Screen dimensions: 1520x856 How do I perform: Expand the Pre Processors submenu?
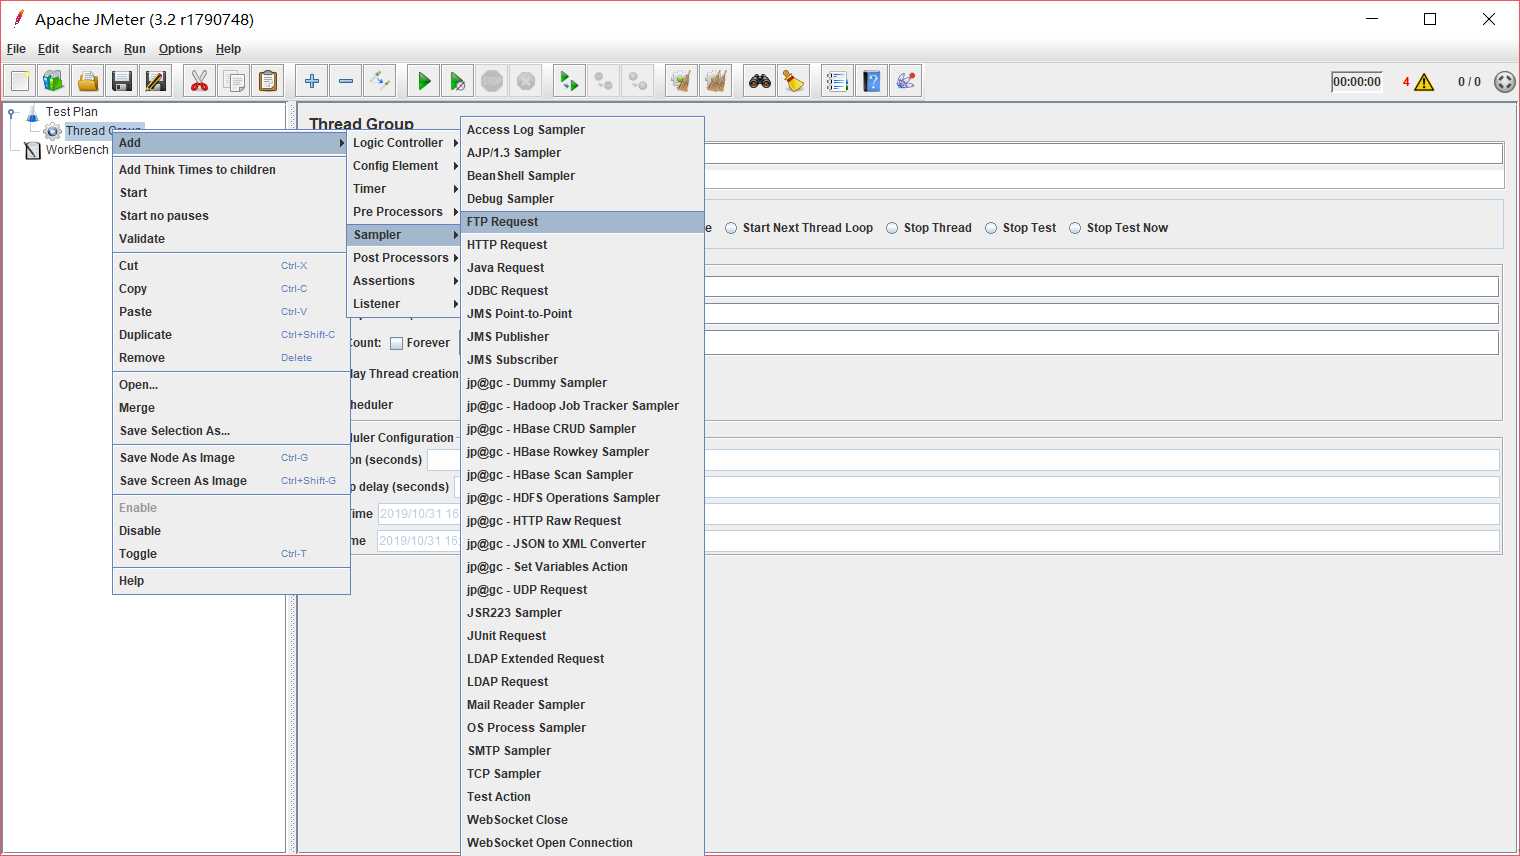tap(404, 212)
